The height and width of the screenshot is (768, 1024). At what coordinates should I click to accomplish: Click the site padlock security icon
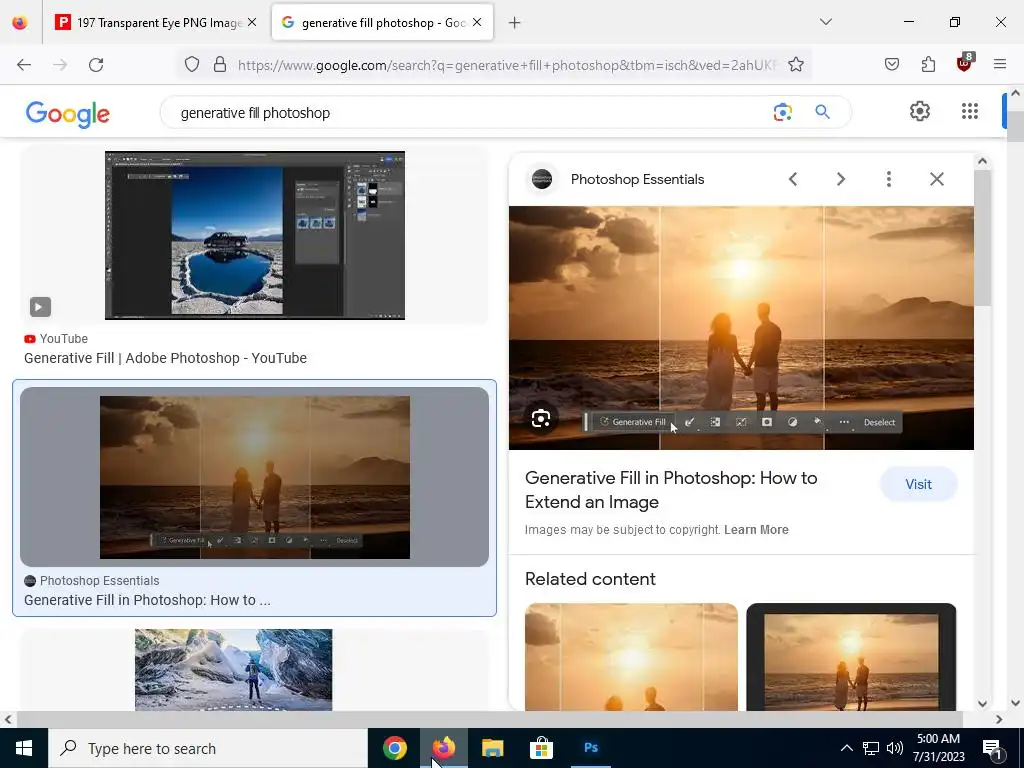coord(220,65)
